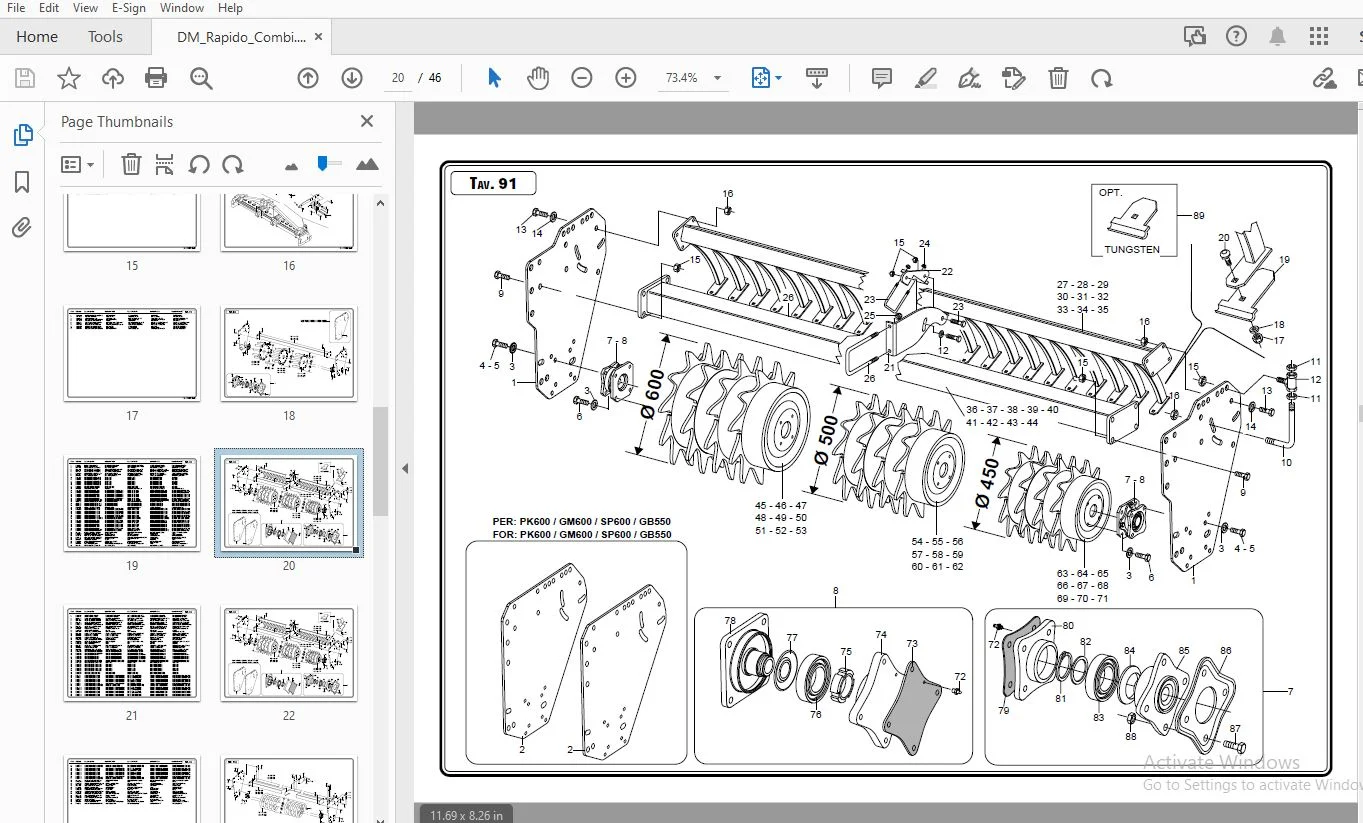1363x823 pixels.
Task: Print the document
Action: (x=156, y=78)
